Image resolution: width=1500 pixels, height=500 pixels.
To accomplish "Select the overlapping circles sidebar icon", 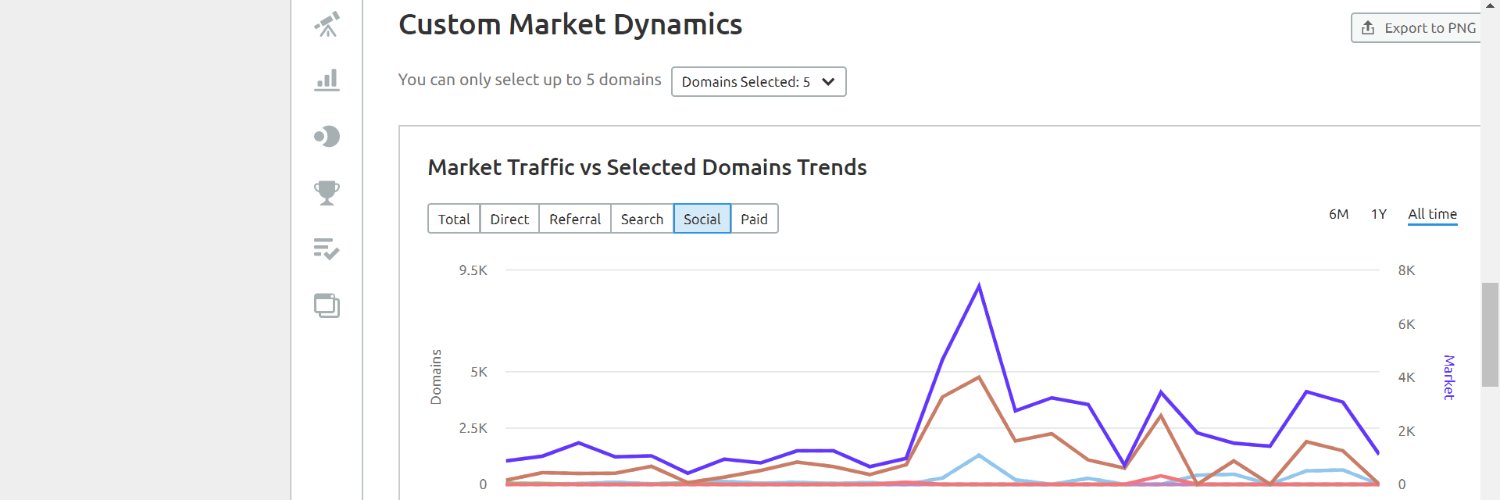I will [327, 137].
